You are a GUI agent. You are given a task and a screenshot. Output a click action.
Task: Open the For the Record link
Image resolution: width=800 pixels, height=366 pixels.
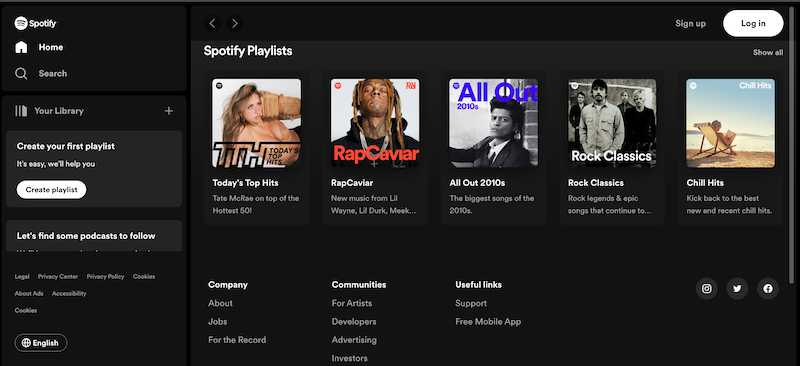(x=237, y=340)
